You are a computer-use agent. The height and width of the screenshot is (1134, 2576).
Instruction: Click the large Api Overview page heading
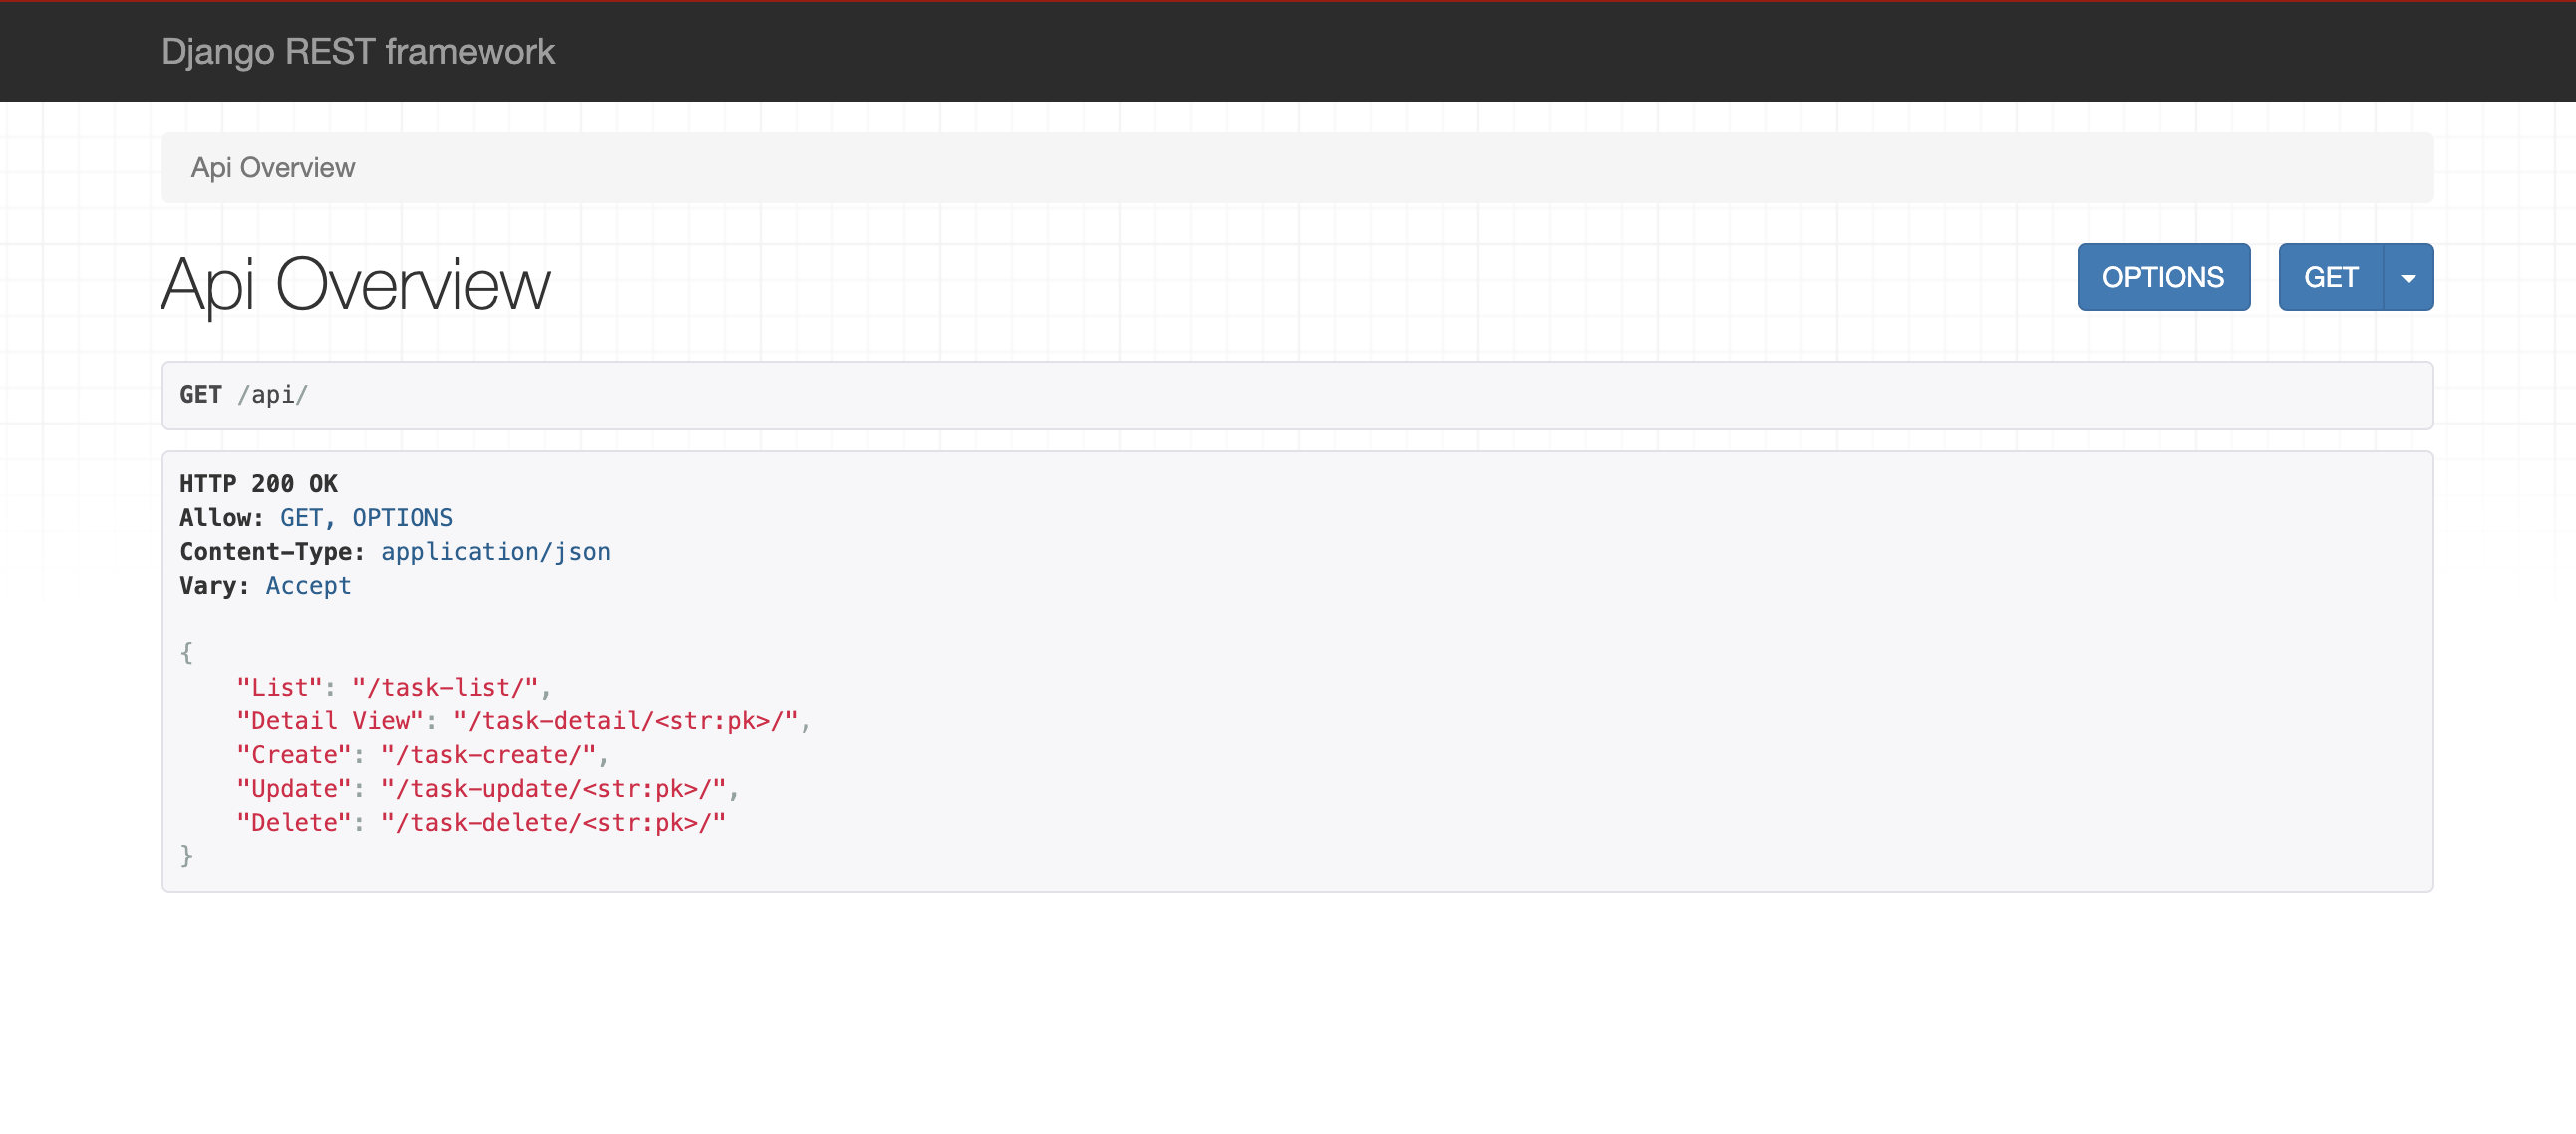click(355, 285)
